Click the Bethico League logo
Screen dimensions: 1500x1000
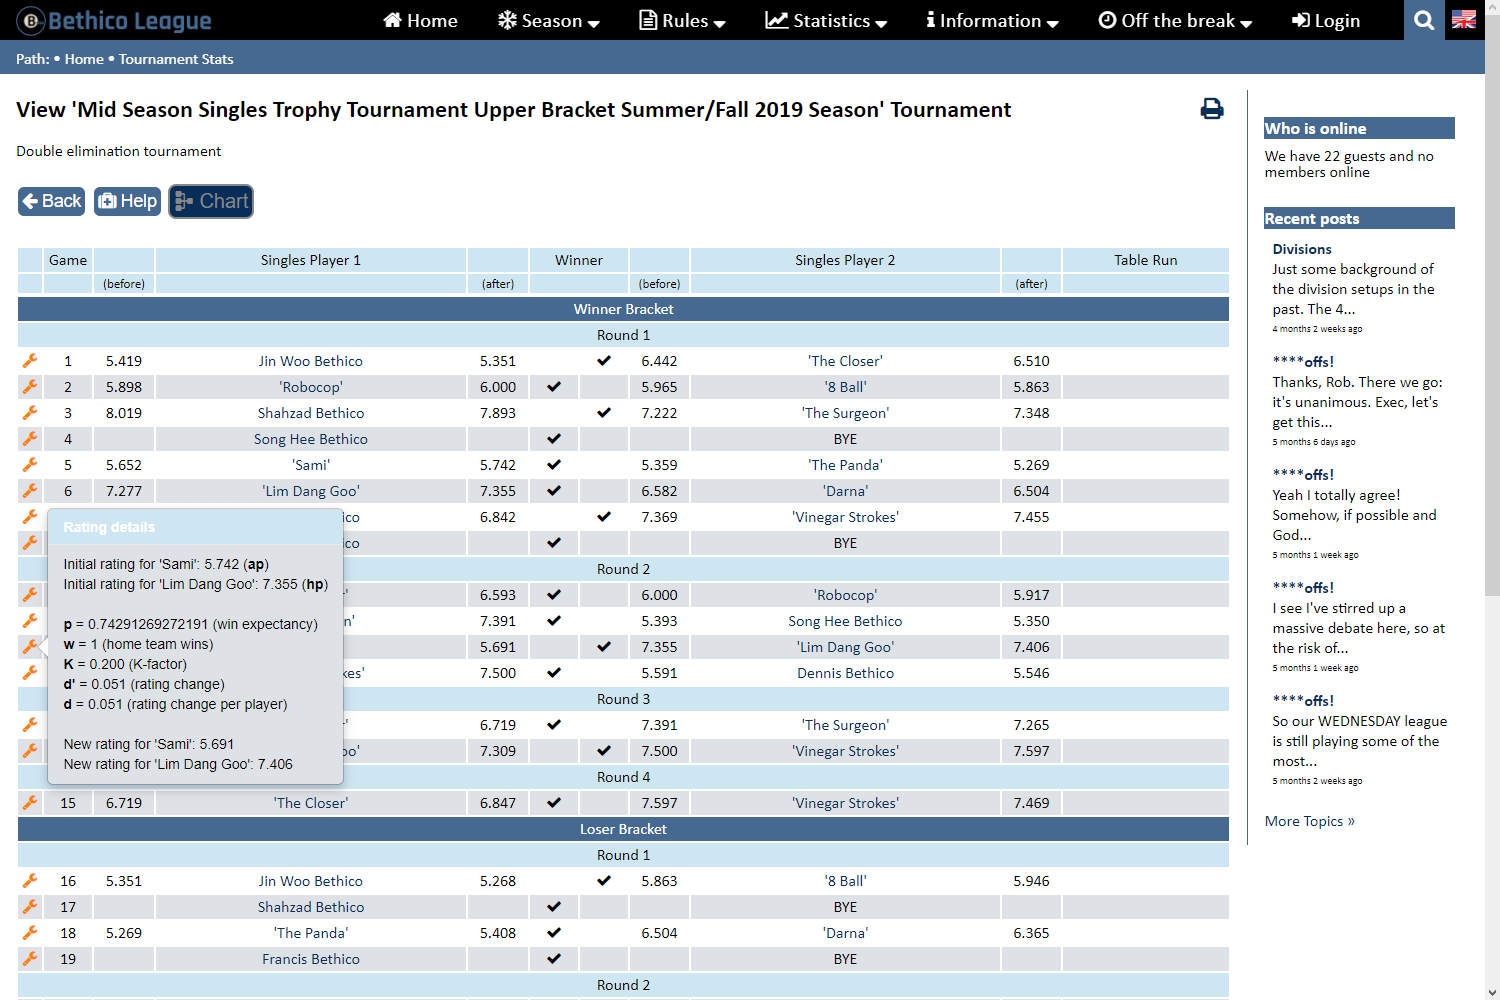tap(114, 21)
